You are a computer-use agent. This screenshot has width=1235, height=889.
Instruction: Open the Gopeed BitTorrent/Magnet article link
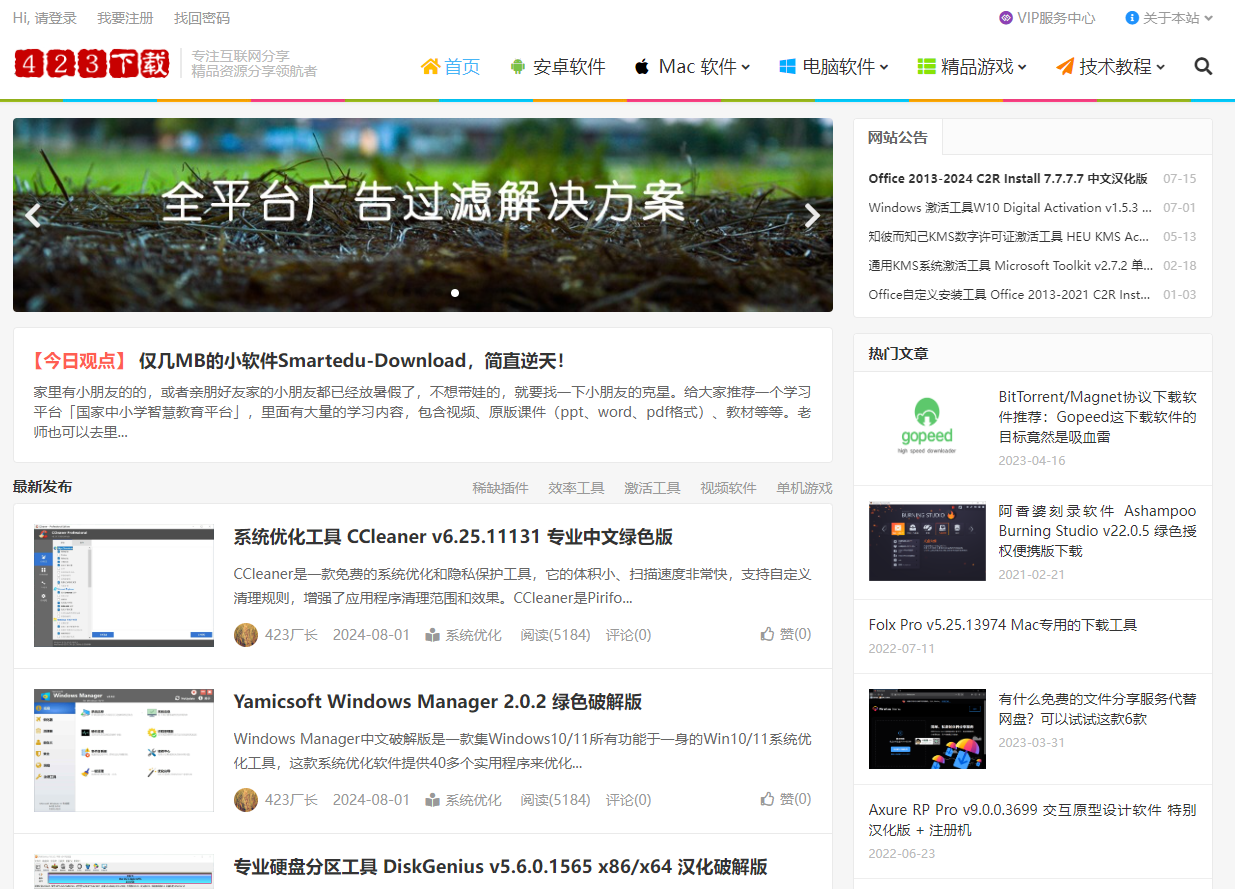point(1097,417)
